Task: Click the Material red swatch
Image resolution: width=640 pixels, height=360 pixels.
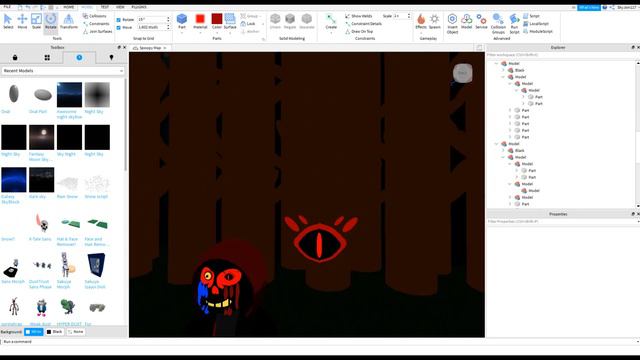Action: [200, 19]
